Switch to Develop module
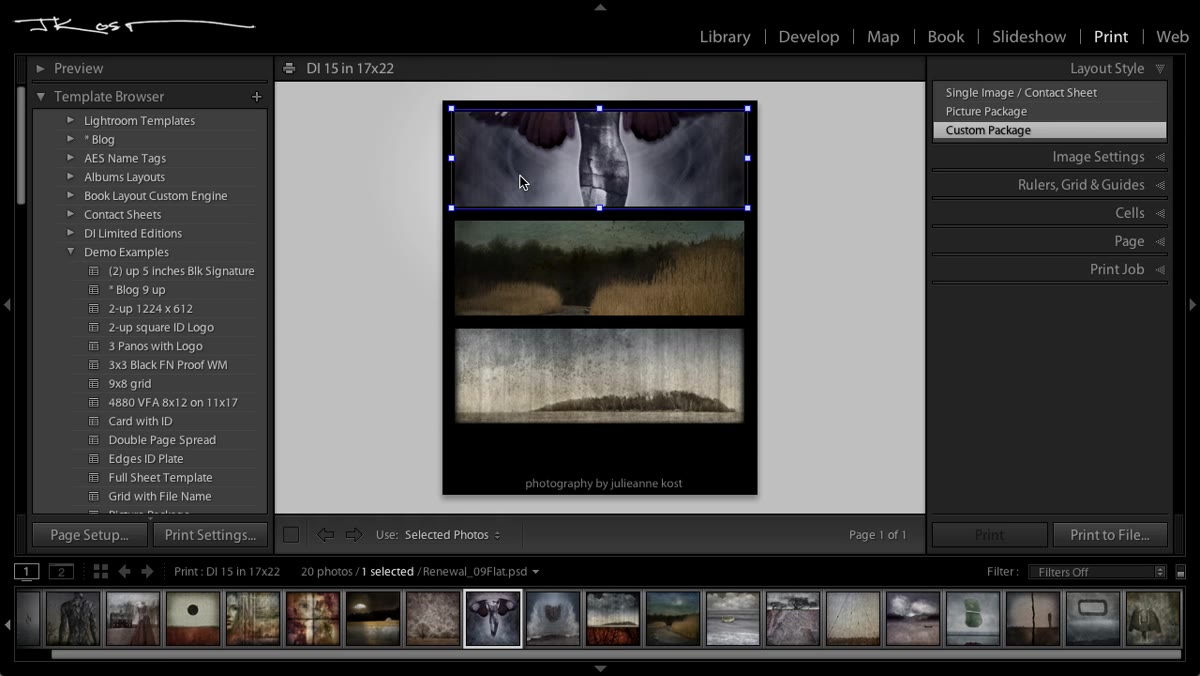Image resolution: width=1200 pixels, height=676 pixels. pyautogui.click(x=809, y=37)
